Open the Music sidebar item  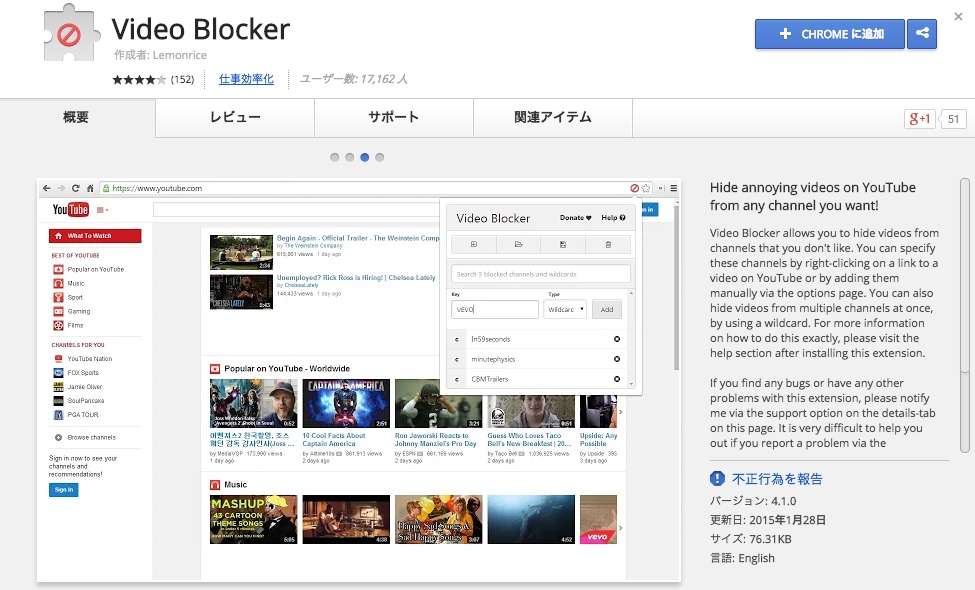point(69,283)
